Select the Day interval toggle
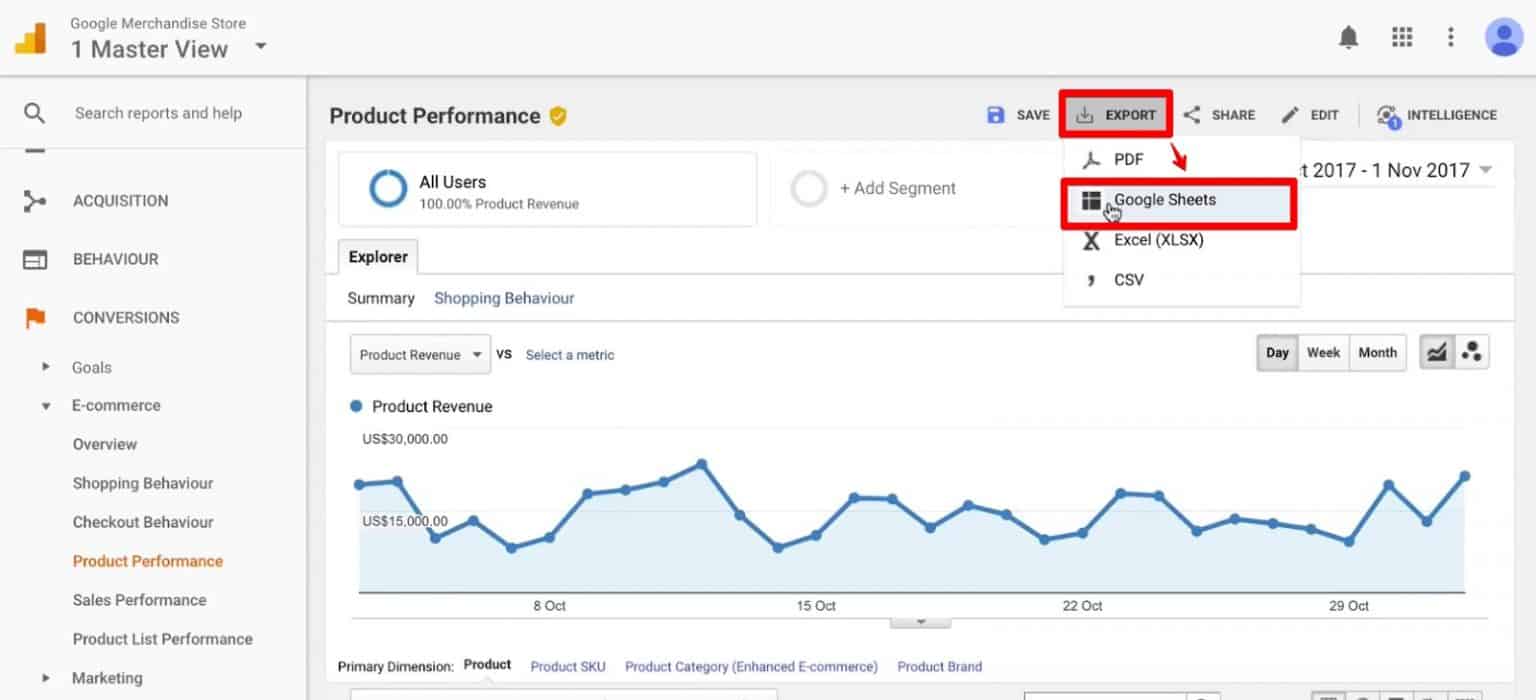 [1277, 353]
